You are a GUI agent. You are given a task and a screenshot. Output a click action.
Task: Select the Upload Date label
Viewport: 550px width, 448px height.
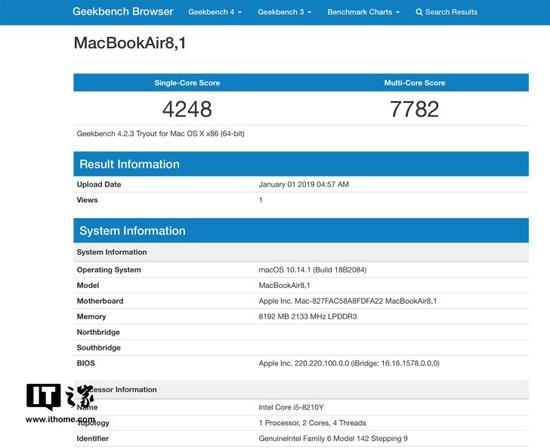[x=99, y=184]
